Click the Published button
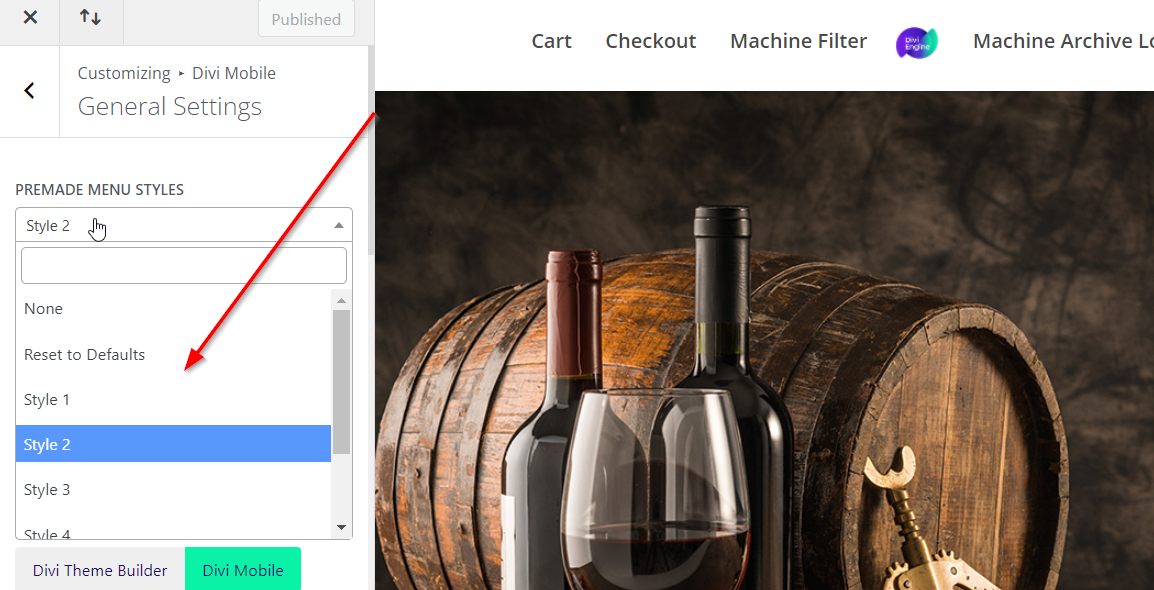1154x590 pixels. coord(306,19)
